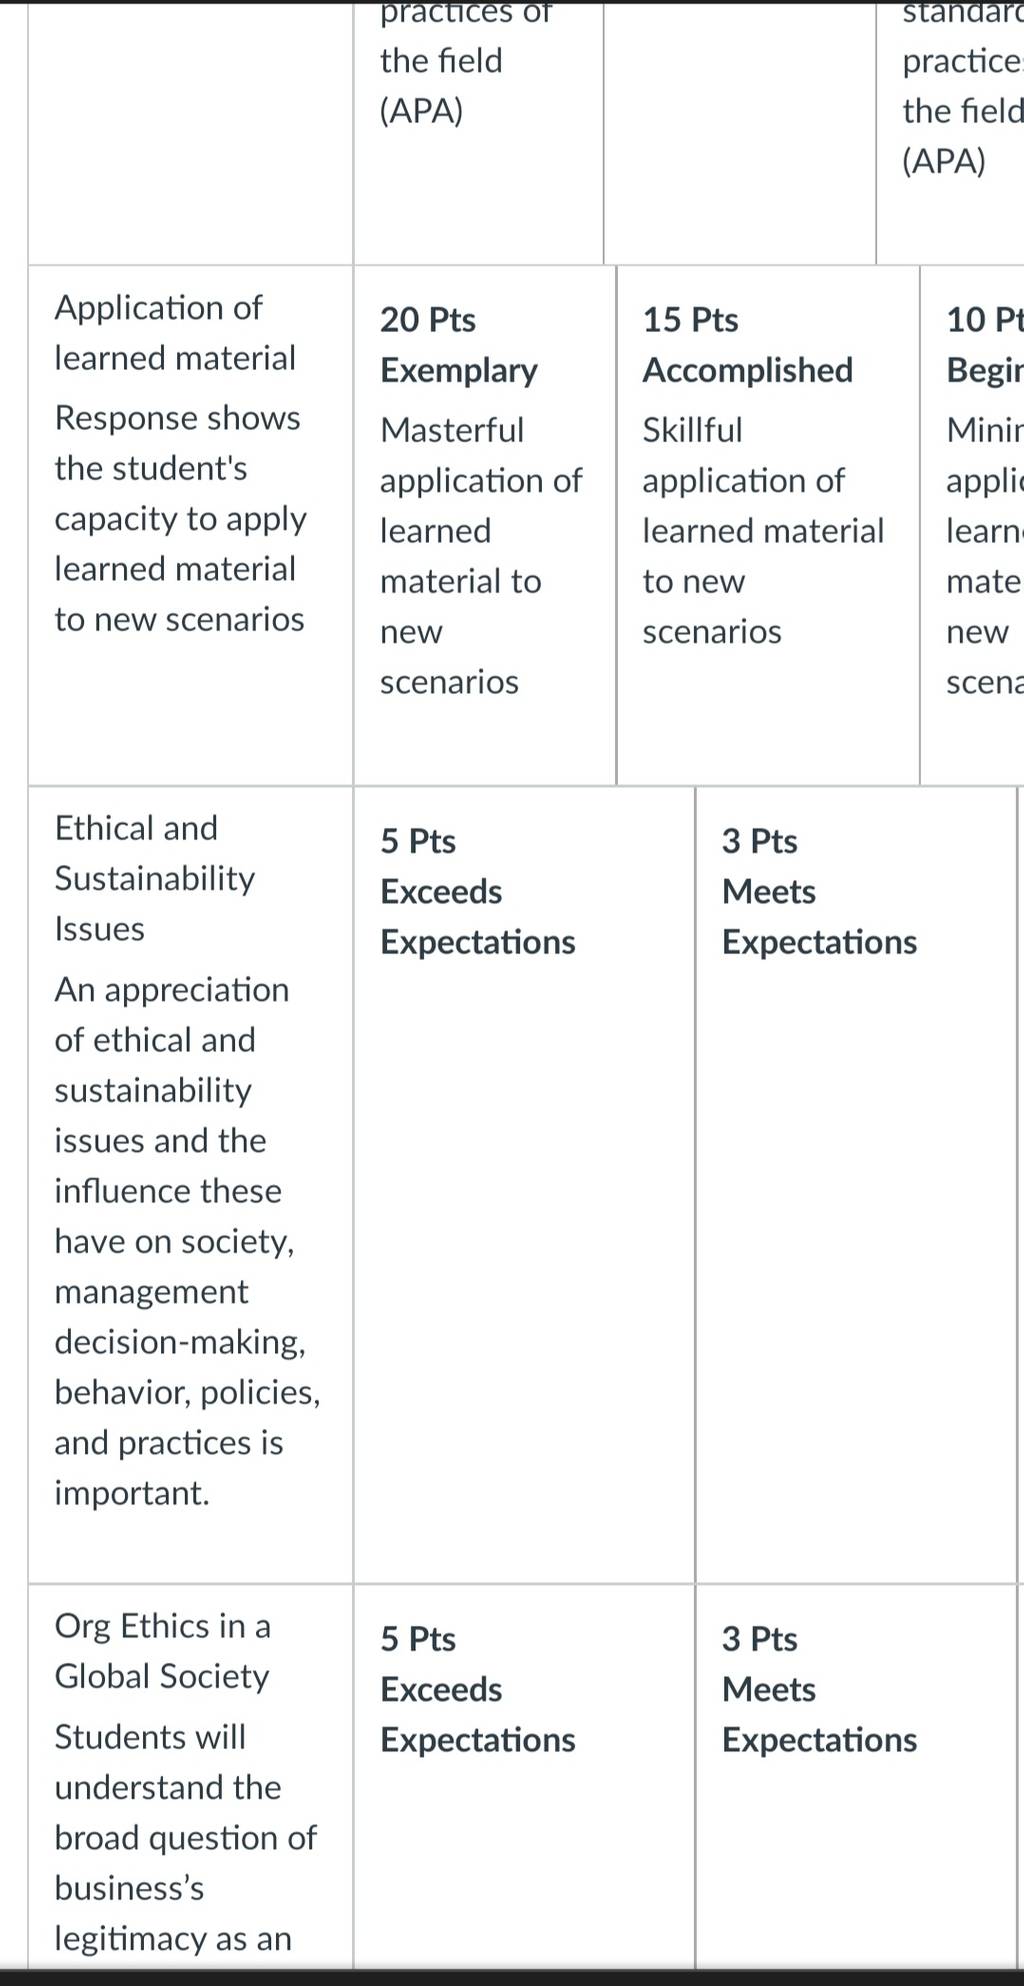Image resolution: width=1024 pixels, height=1986 pixels.
Task: Click the partially visible 'standard practices' APA cell
Action: point(950,134)
